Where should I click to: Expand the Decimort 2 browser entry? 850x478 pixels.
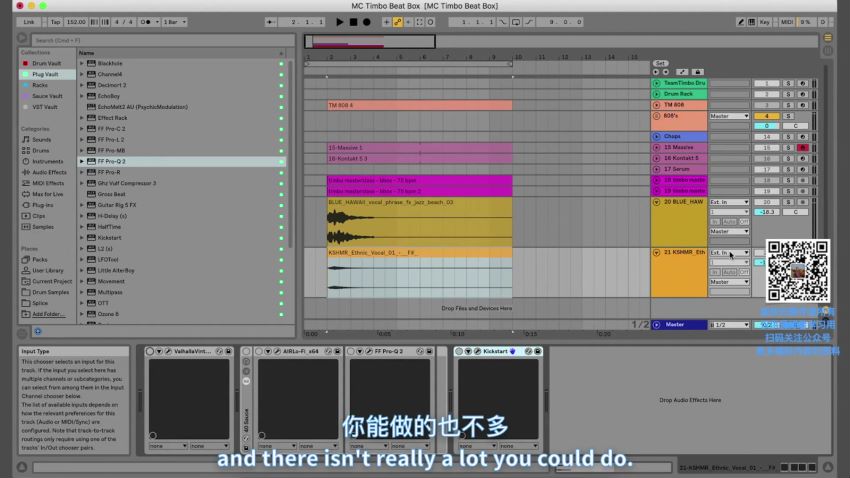coord(82,85)
